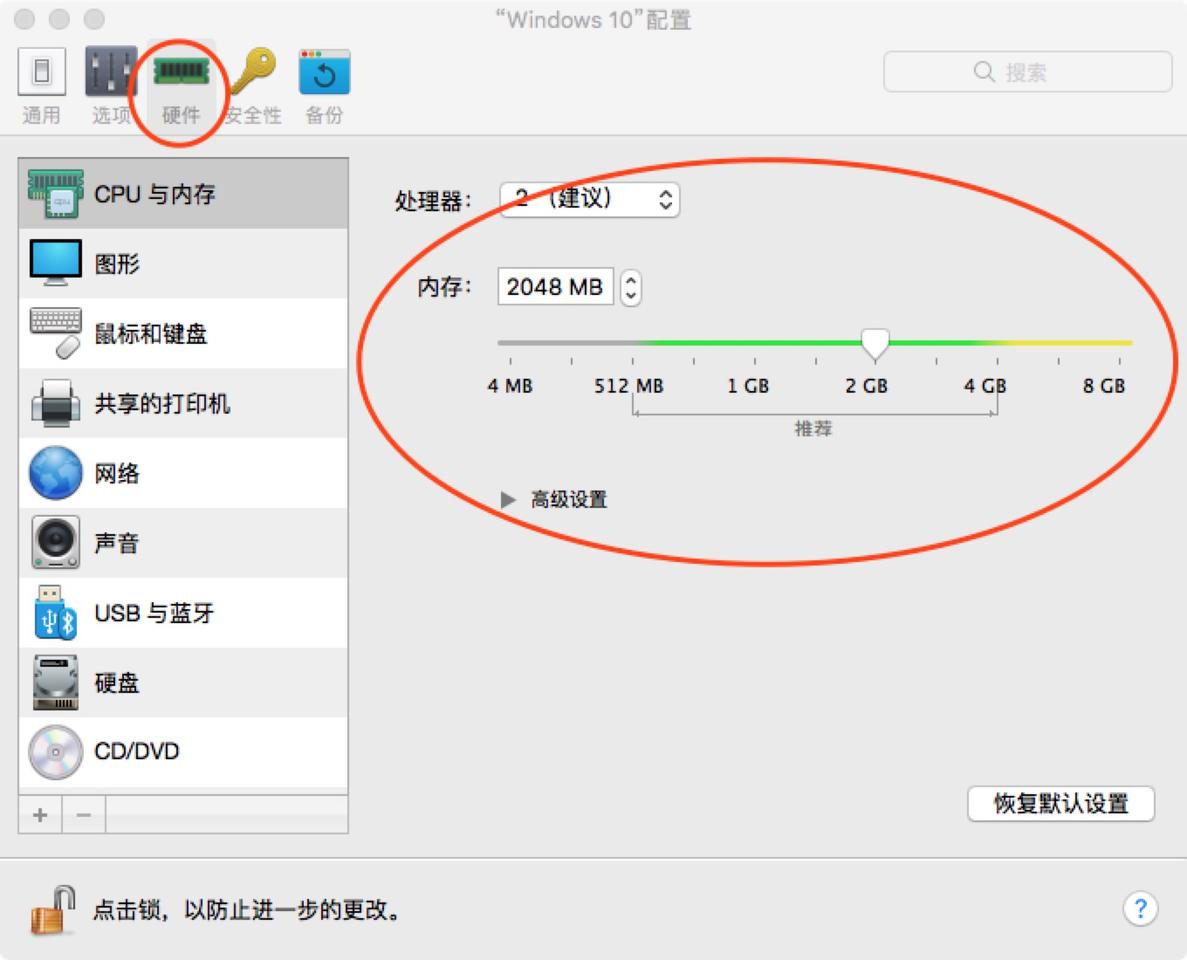Click the window title "Windows 10"配置
The width and height of the screenshot is (1187, 960).
pos(593,20)
